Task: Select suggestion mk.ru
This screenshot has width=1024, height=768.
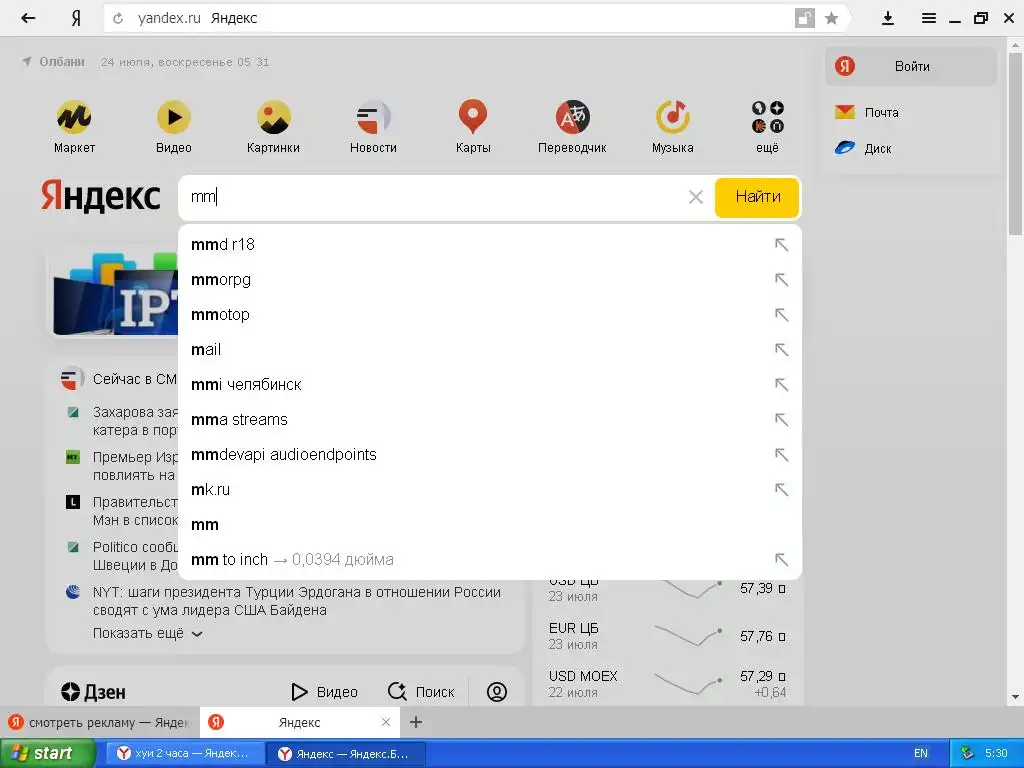Action: (x=490, y=489)
